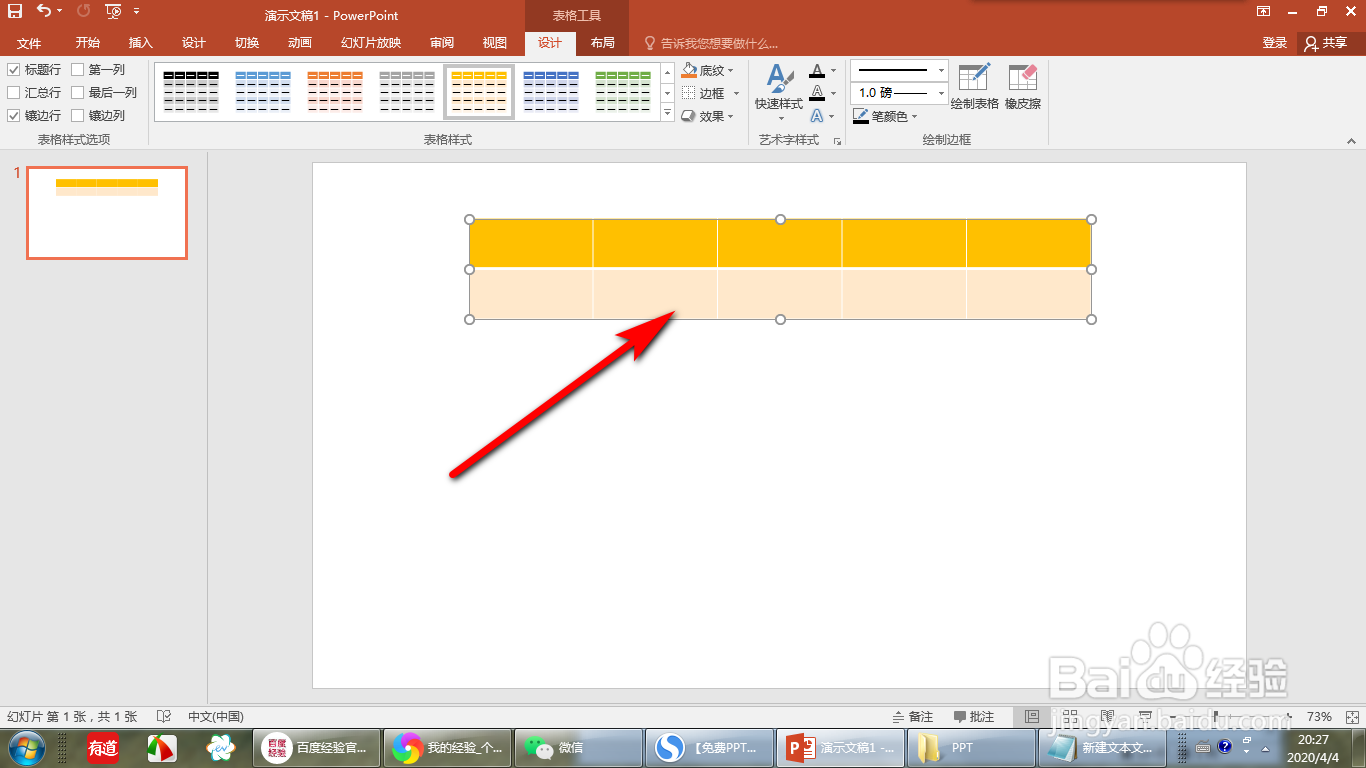Open the 效果 dropdown arrow
This screenshot has width=1366, height=768.
731,116
